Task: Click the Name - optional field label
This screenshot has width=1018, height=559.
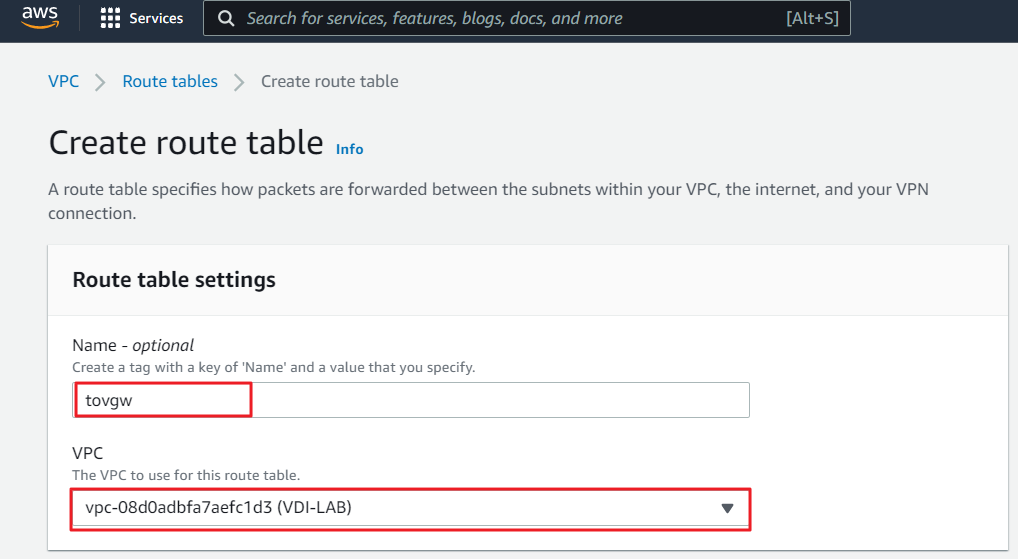Action: pos(133,346)
